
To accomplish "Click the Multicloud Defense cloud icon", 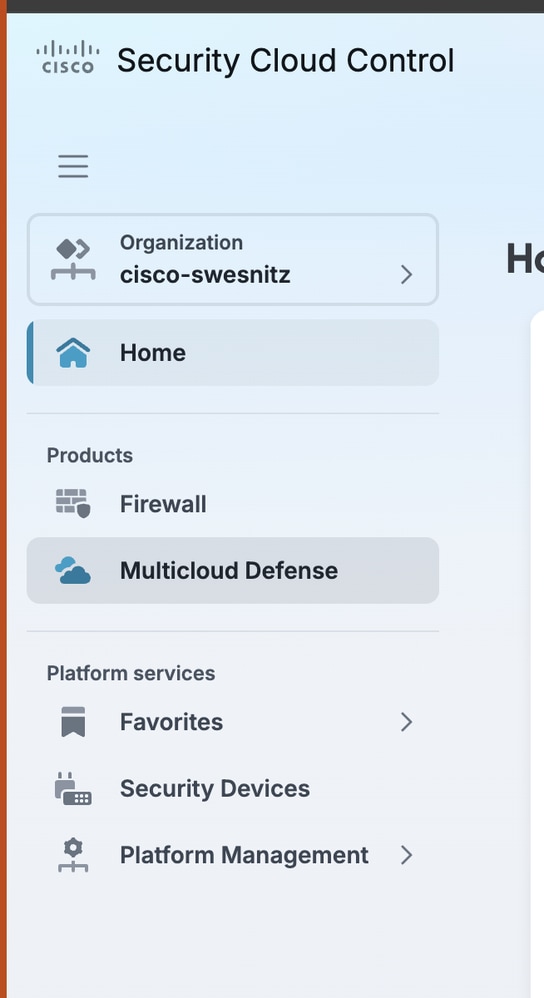I will tap(73, 570).
